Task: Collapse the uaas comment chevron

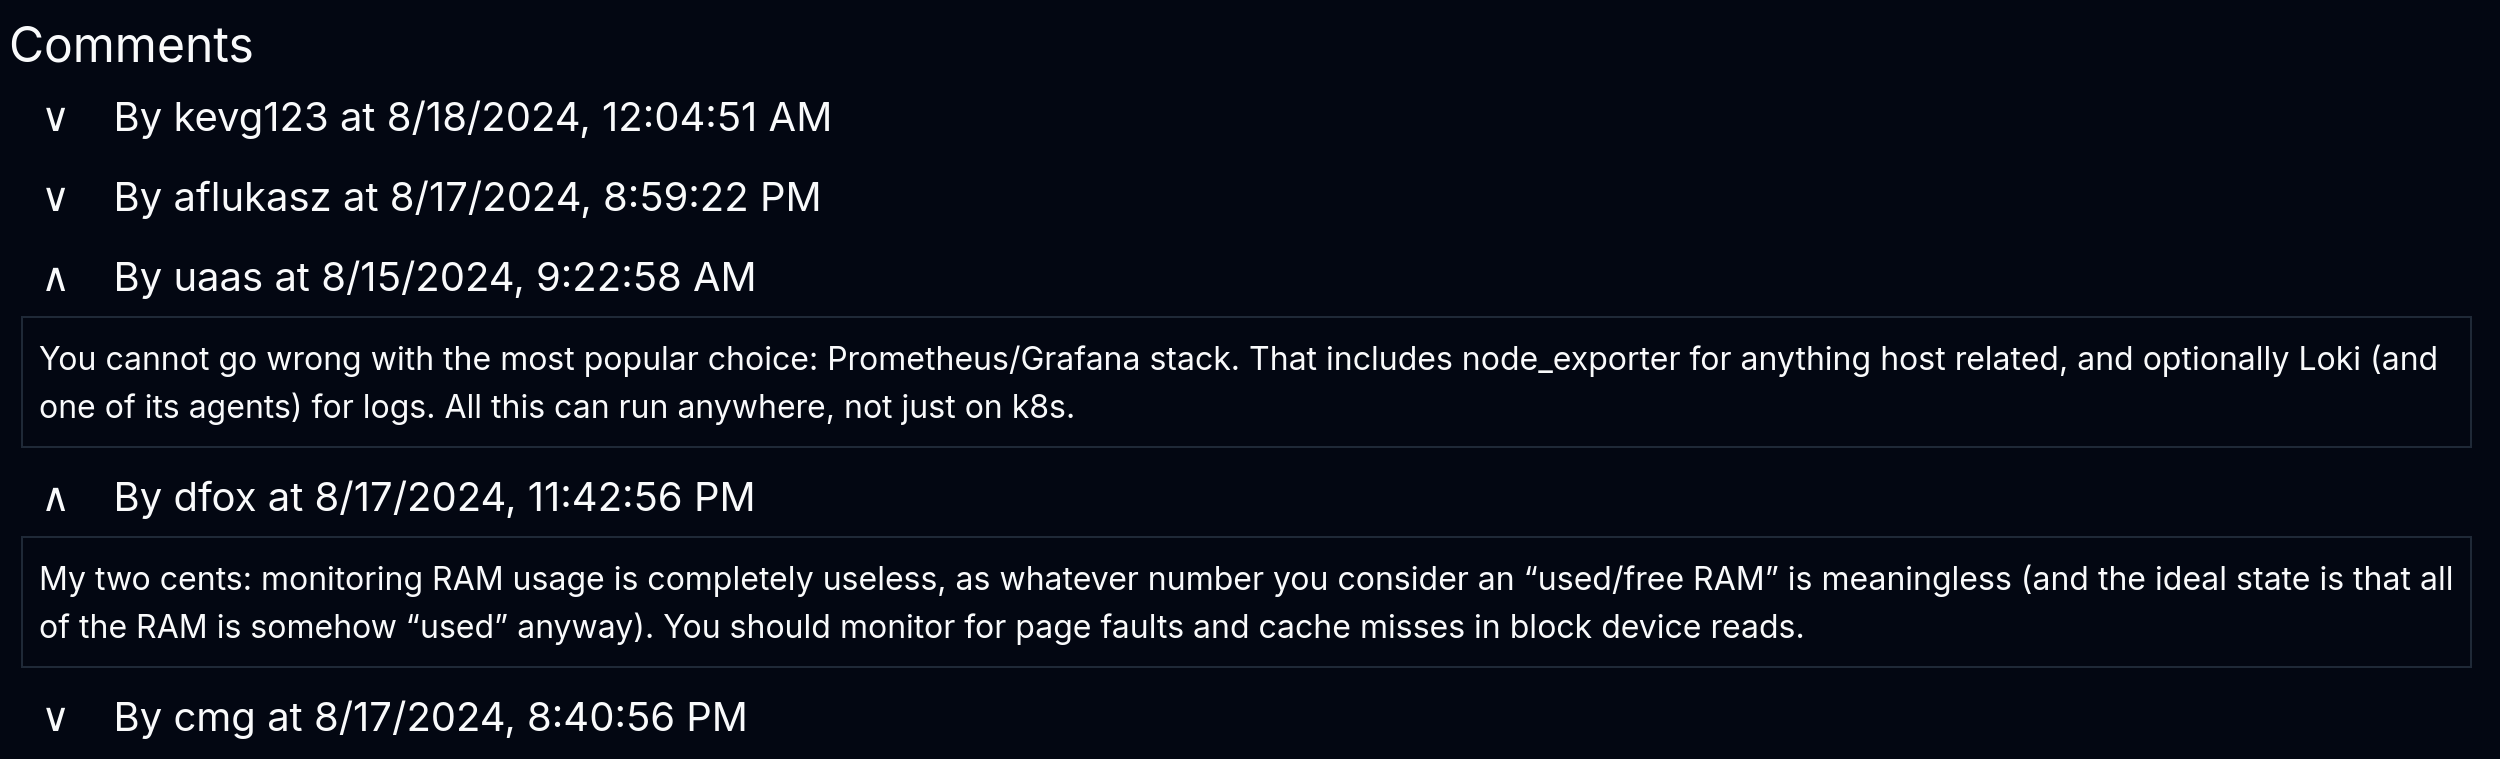Action: pos(56,278)
